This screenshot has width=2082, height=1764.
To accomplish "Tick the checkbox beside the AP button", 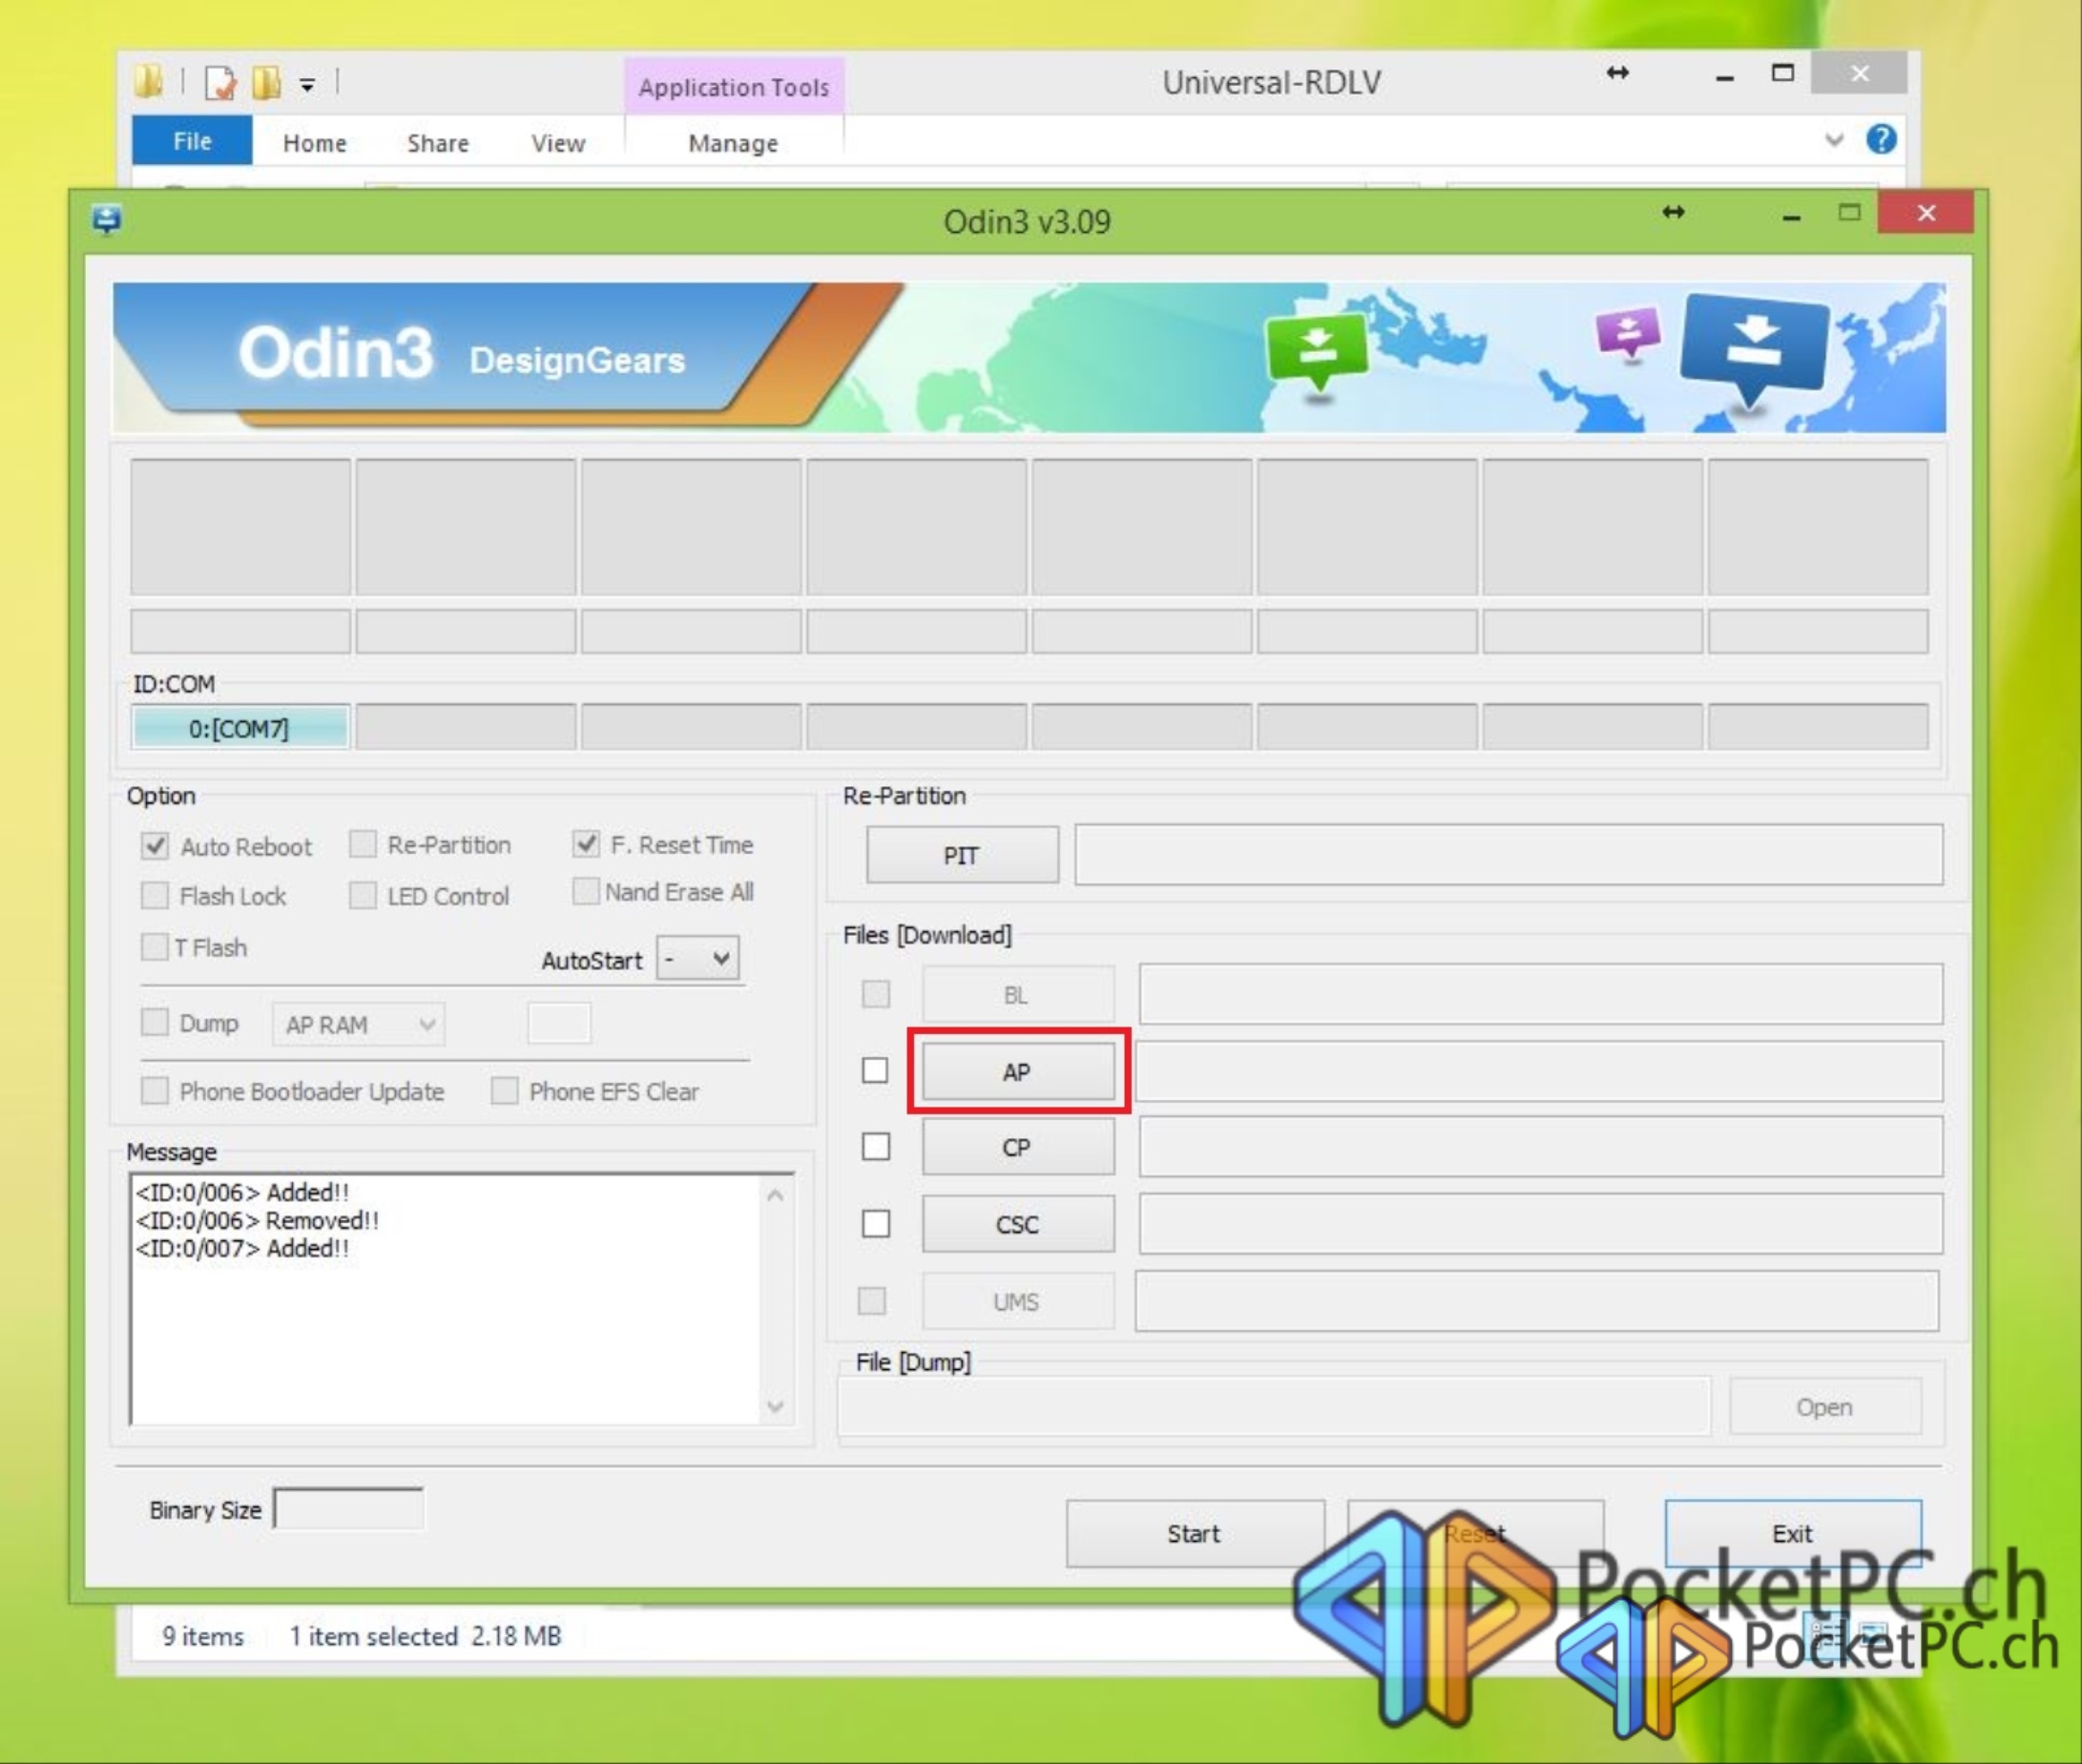I will (x=875, y=1070).
